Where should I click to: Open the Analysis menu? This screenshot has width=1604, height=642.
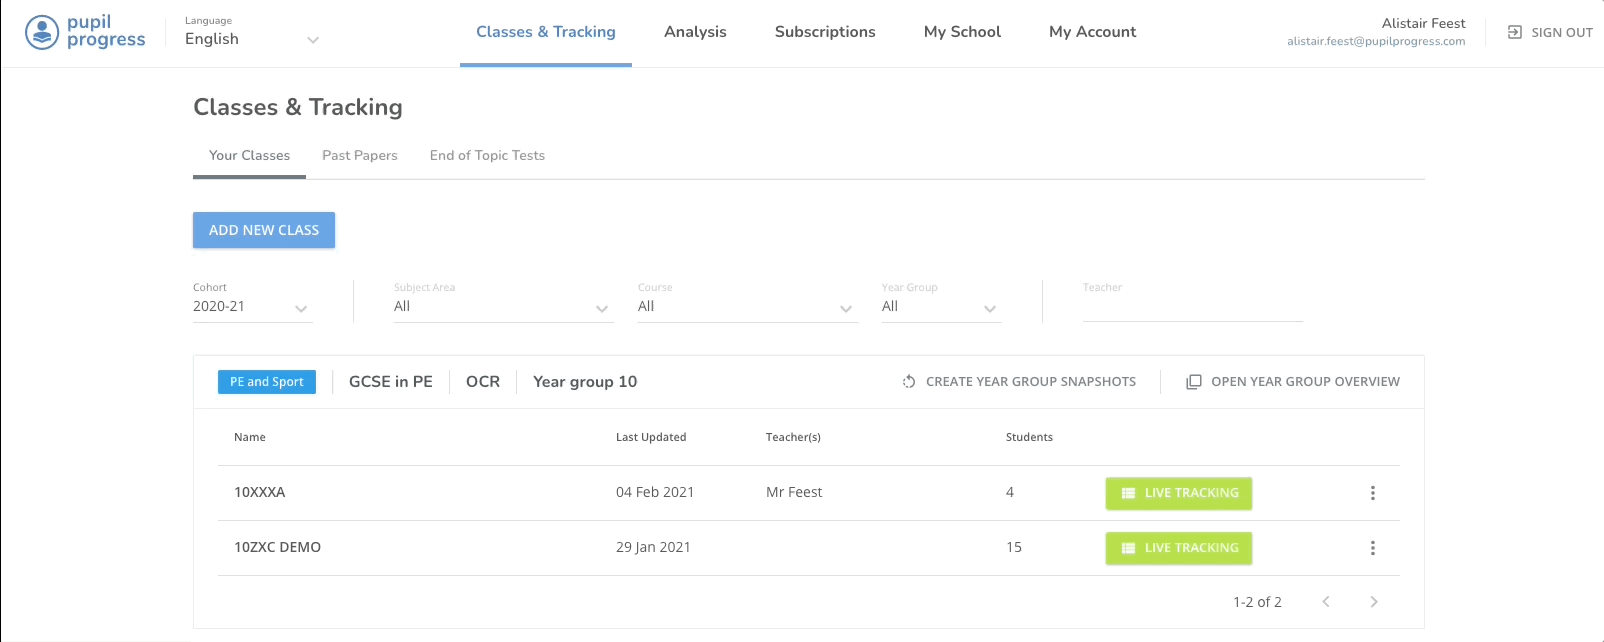695,32
